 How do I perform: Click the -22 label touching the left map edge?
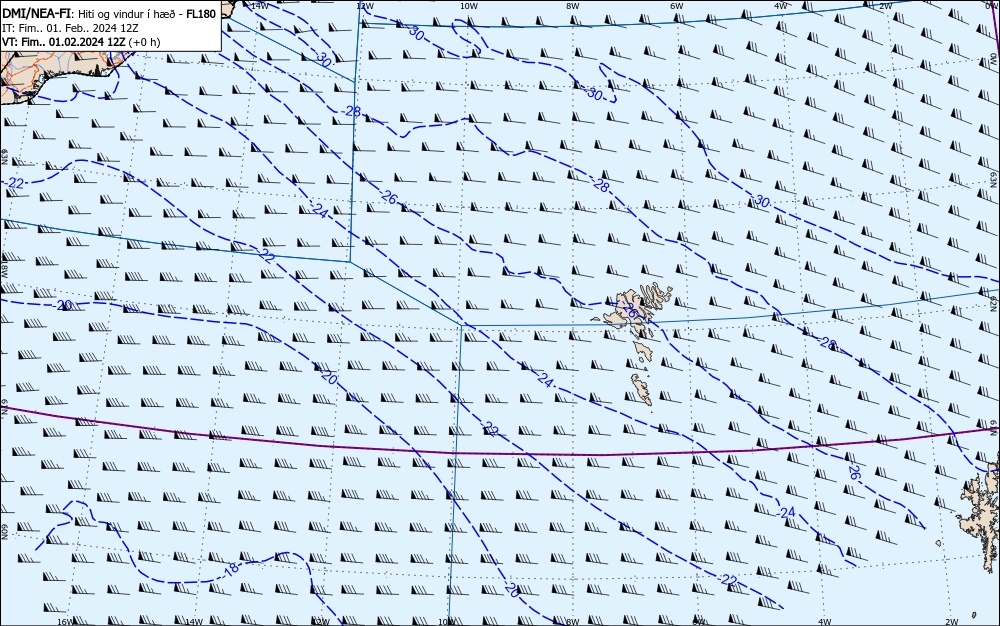pyautogui.click(x=15, y=184)
